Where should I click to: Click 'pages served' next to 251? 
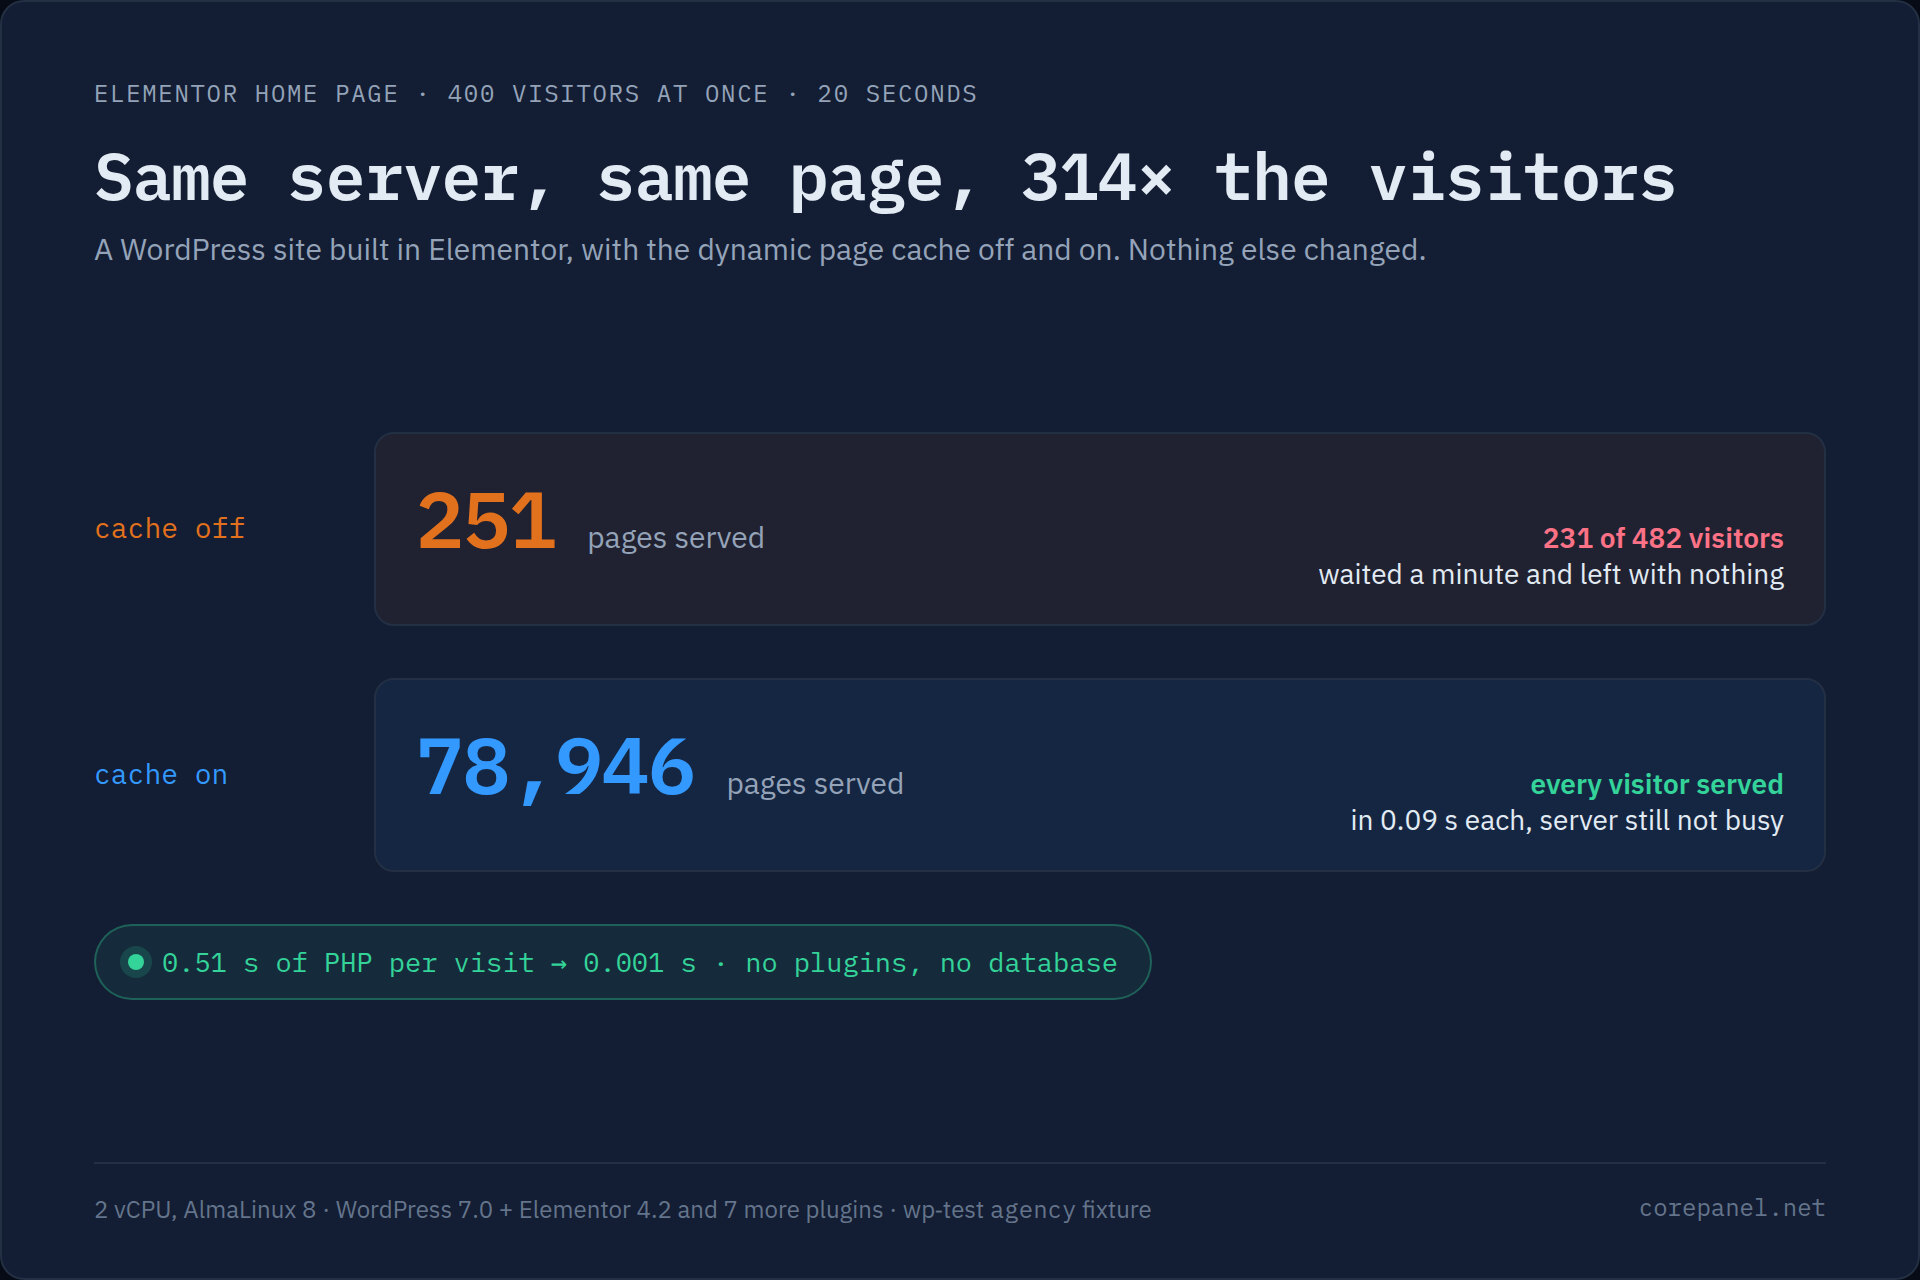[676, 538]
